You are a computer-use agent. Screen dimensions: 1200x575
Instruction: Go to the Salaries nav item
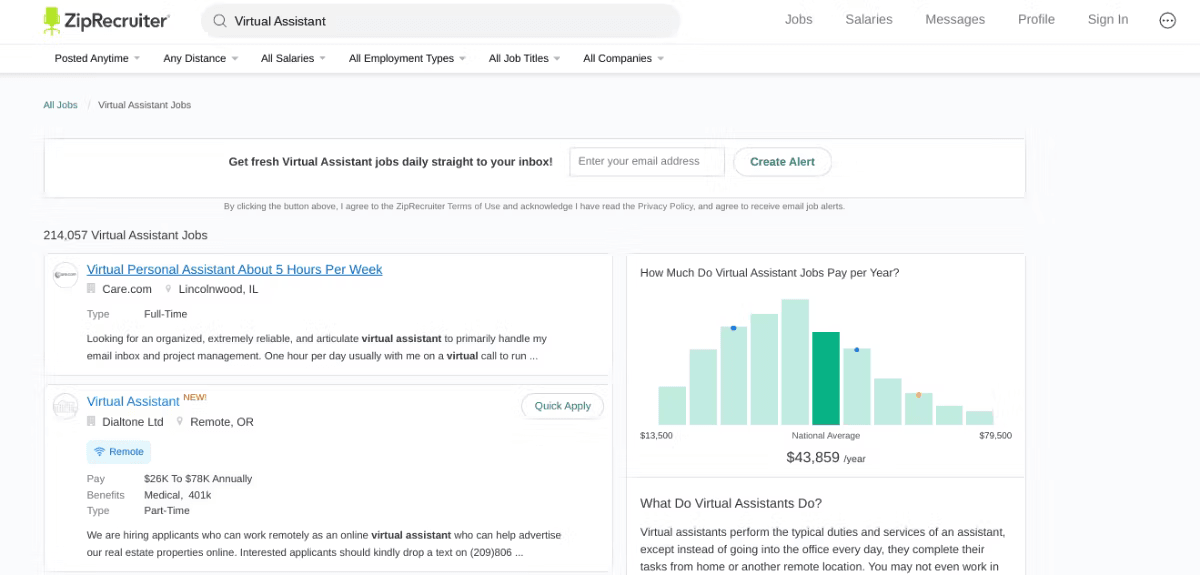pos(868,19)
